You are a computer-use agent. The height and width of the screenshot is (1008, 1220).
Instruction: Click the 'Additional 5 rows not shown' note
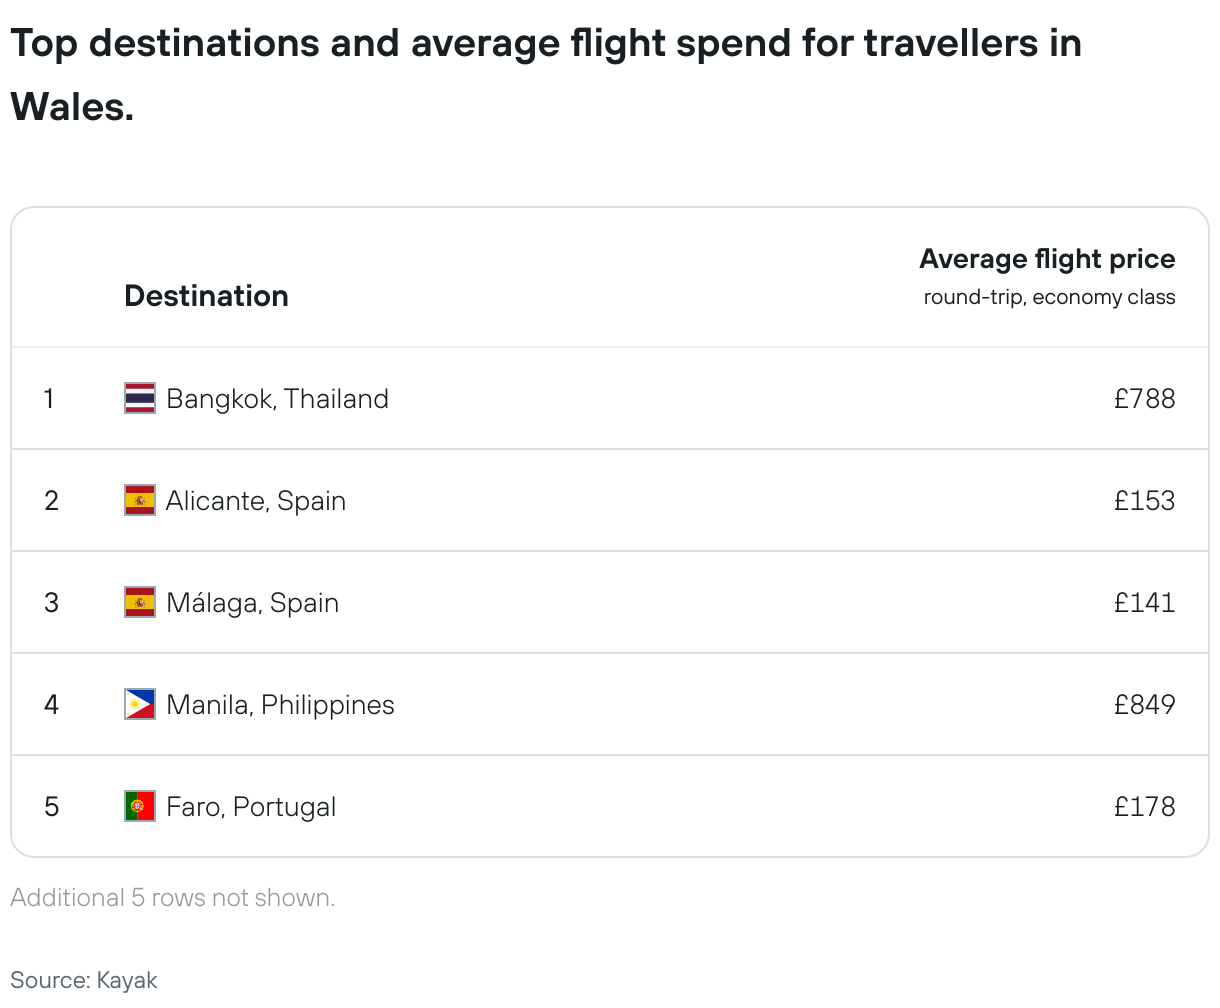[173, 898]
